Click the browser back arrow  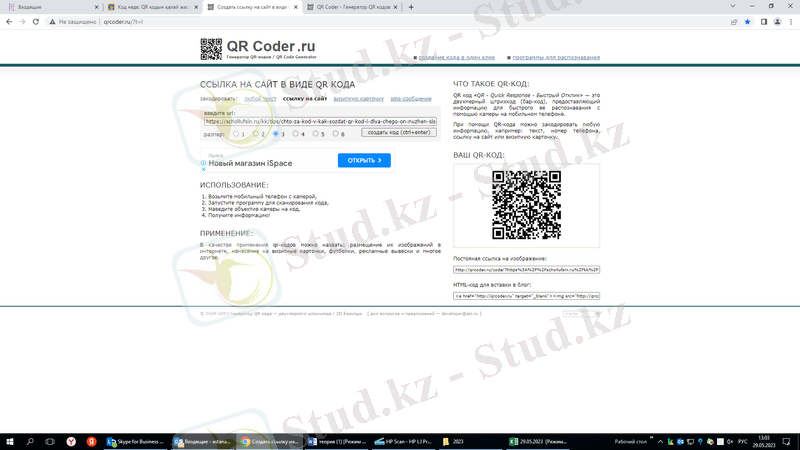point(9,22)
